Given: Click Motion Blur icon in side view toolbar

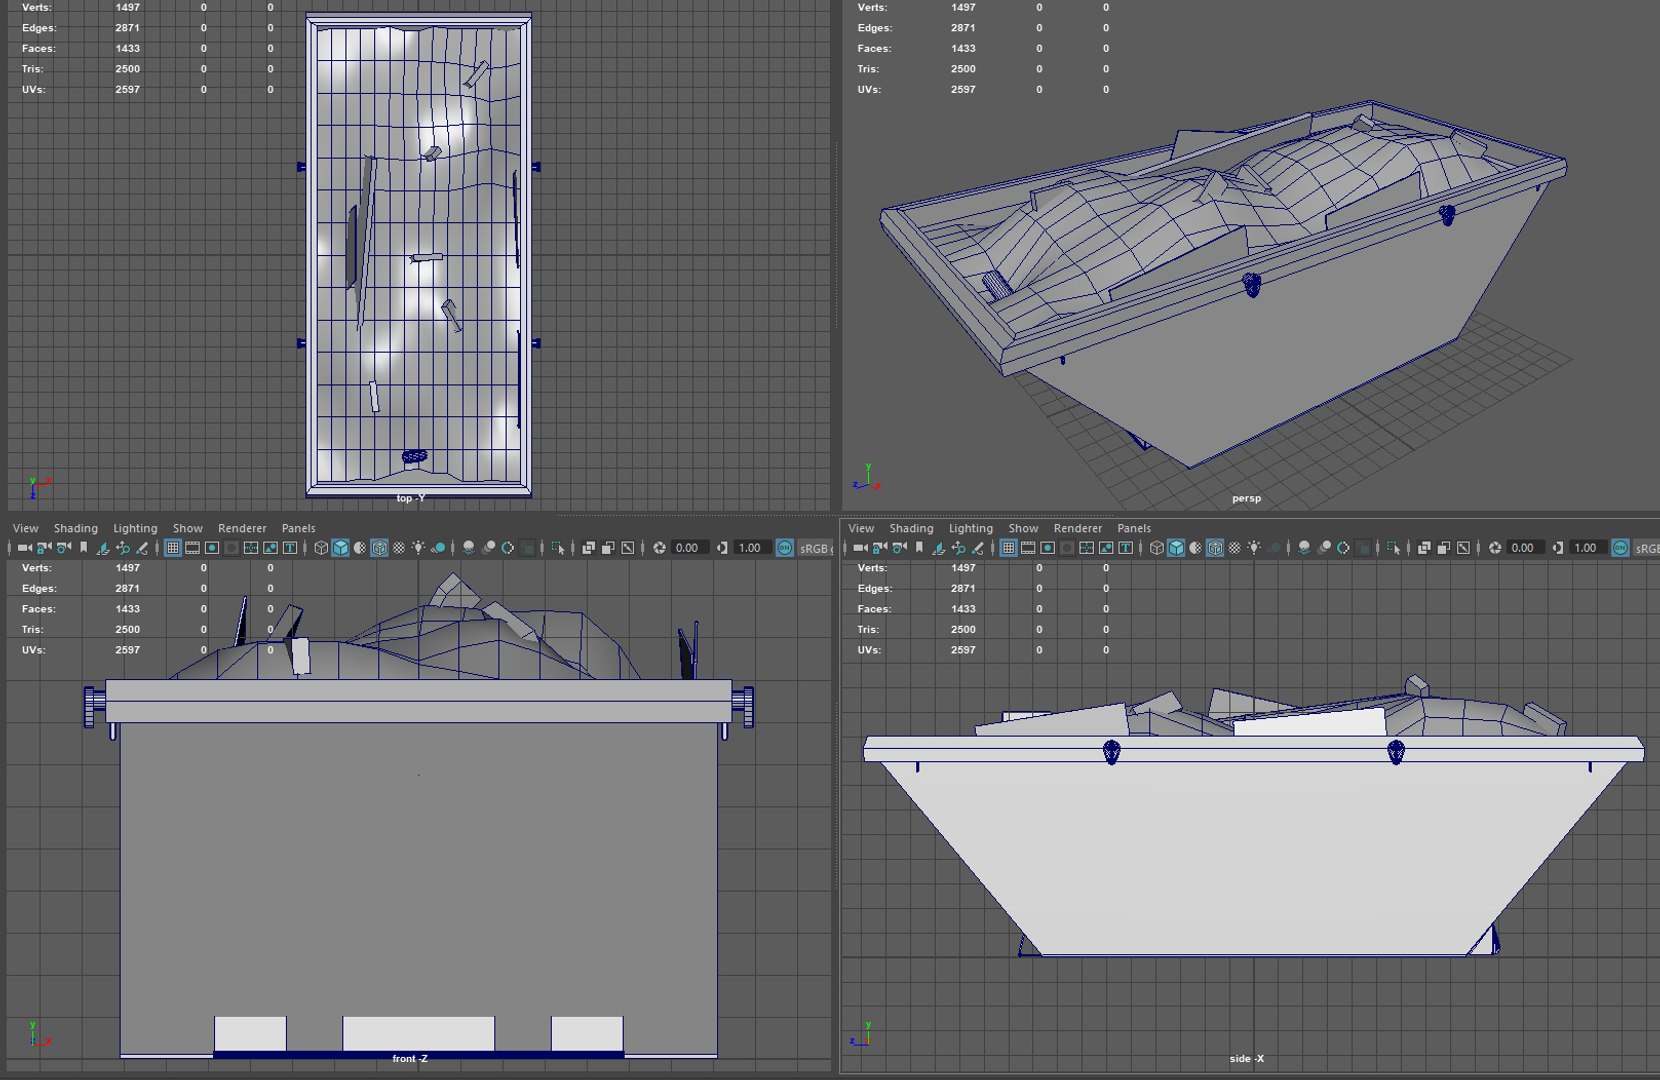Looking at the screenshot, I should 1324,548.
